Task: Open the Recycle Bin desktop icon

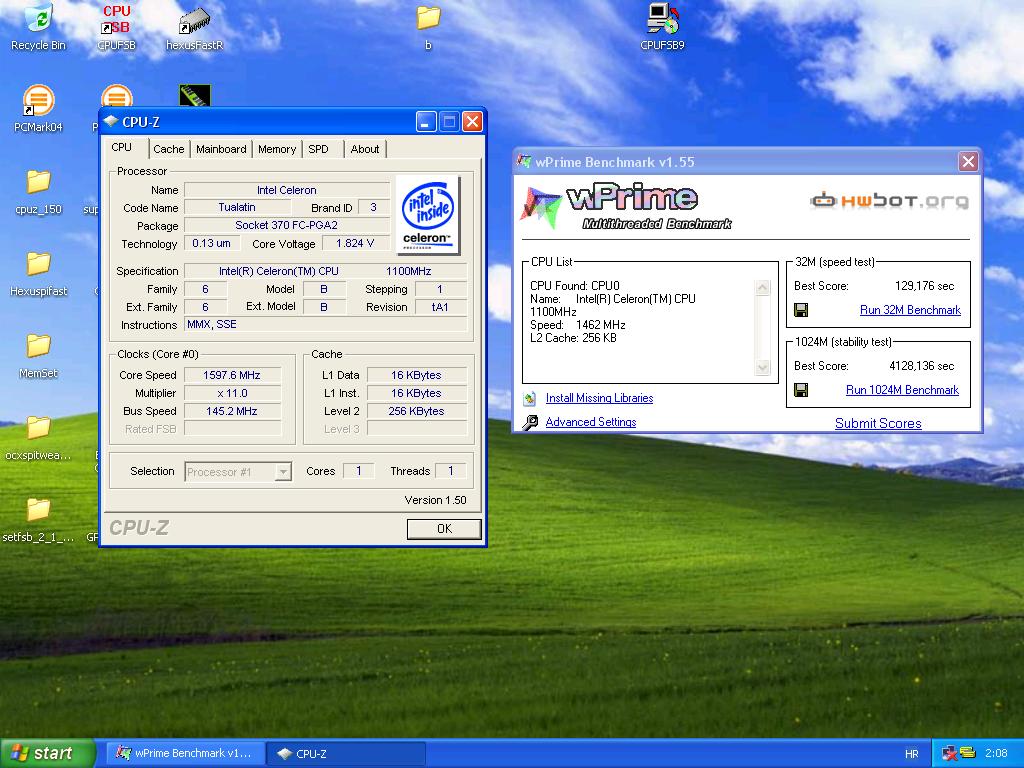Action: pyautogui.click(x=39, y=26)
